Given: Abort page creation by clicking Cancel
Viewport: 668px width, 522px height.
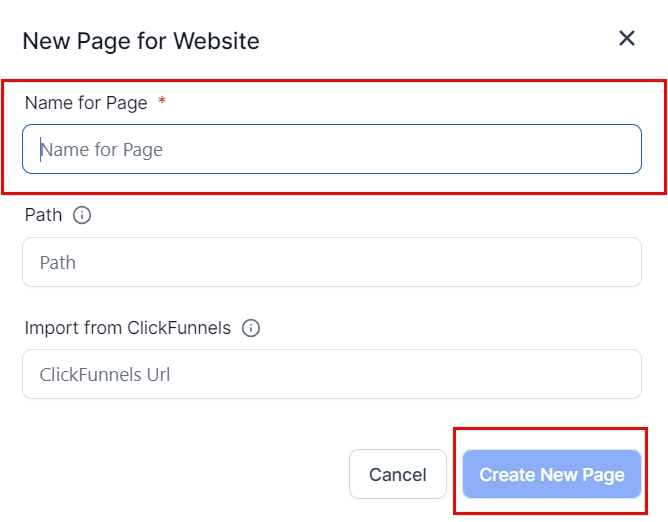Looking at the screenshot, I should click(398, 475).
